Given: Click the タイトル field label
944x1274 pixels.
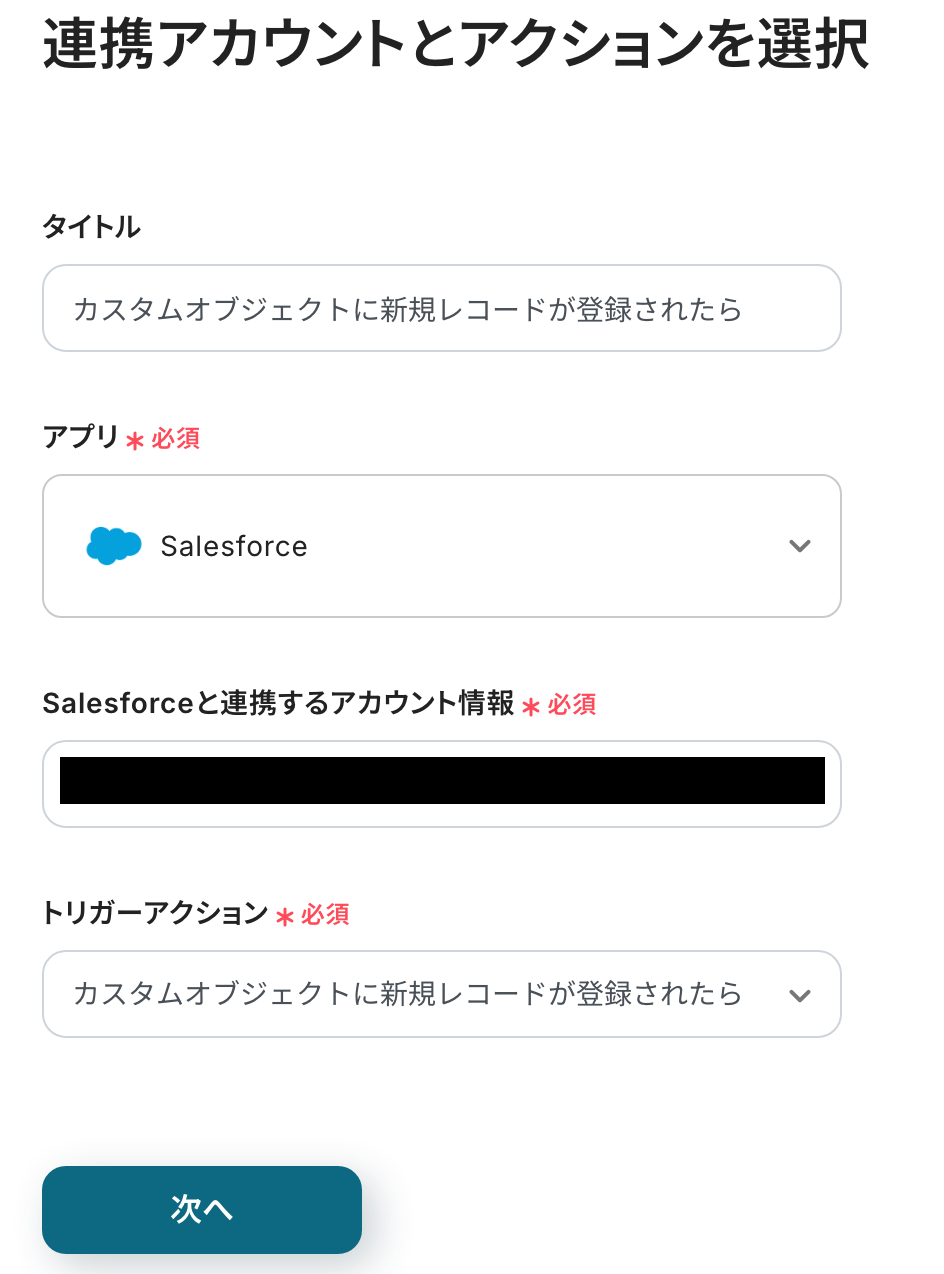Looking at the screenshot, I should (x=91, y=227).
